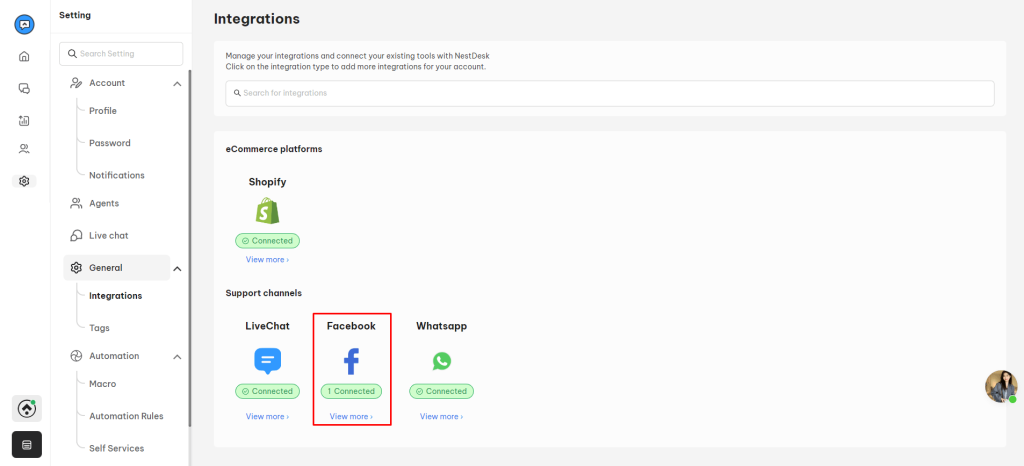Select Tags under General

coord(99,328)
